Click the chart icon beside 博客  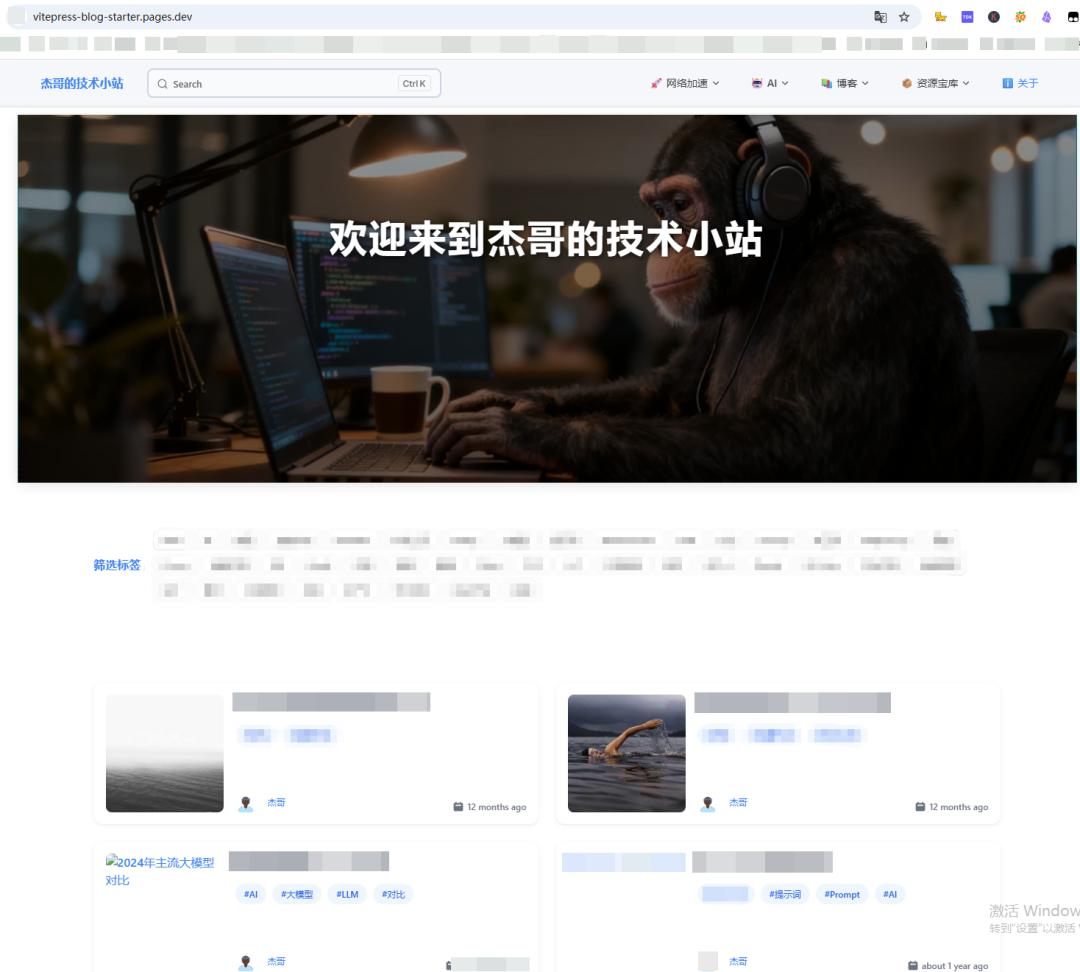[x=826, y=83]
